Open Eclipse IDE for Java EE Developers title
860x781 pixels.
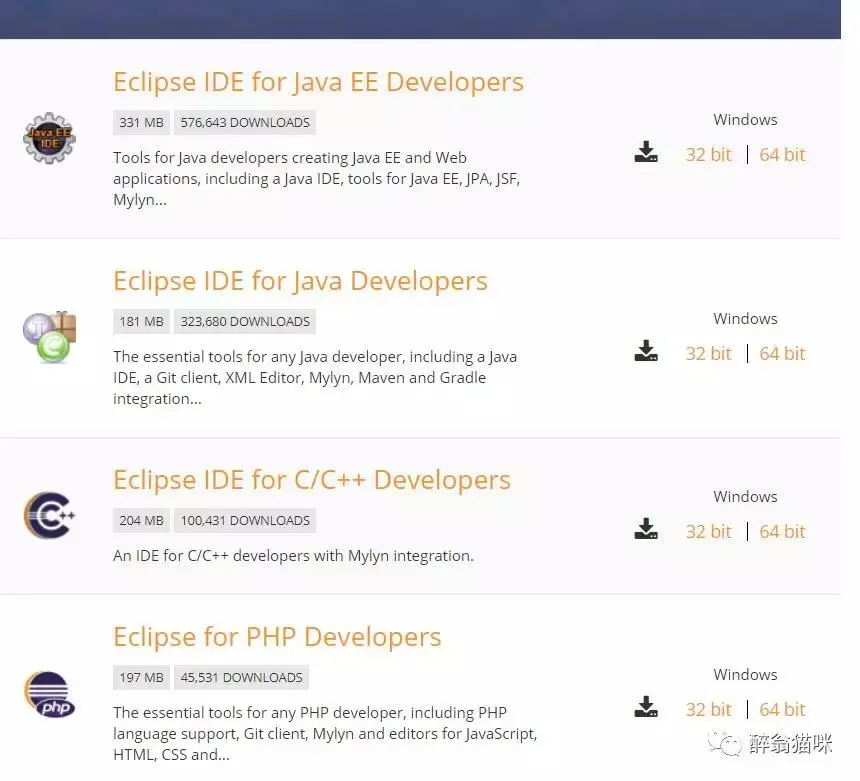[318, 83]
